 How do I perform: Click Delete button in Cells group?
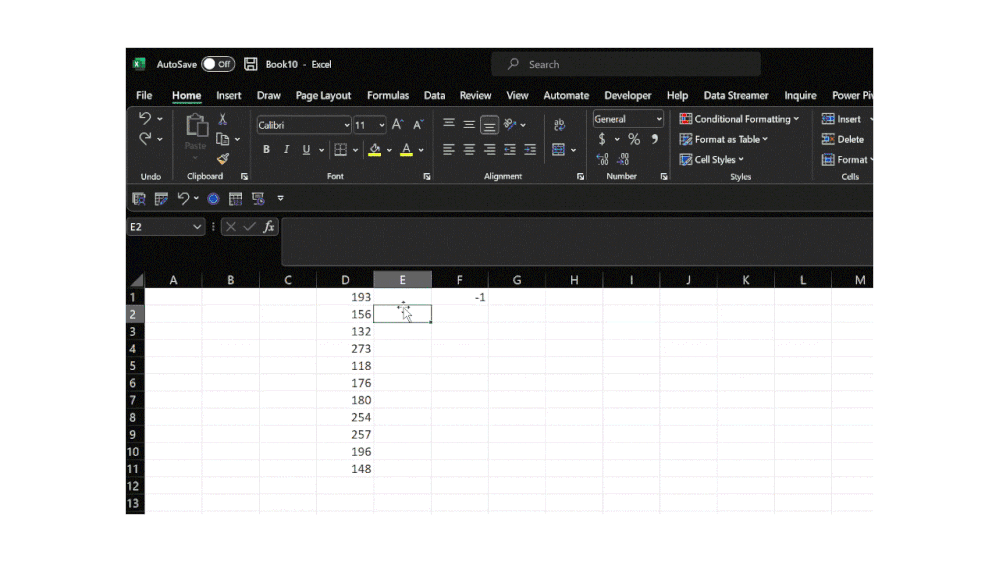point(843,139)
